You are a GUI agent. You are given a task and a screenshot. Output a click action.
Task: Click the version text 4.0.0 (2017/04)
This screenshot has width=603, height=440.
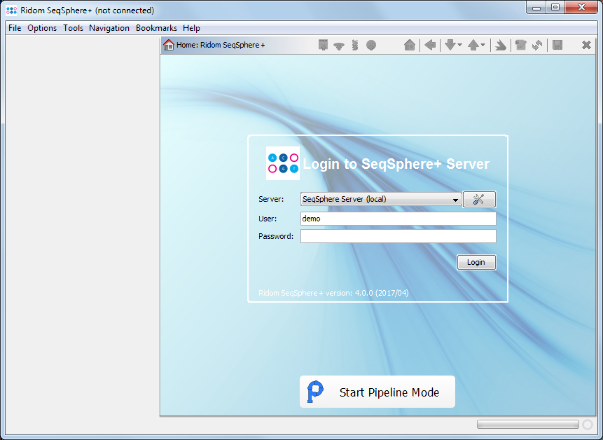[x=381, y=293]
